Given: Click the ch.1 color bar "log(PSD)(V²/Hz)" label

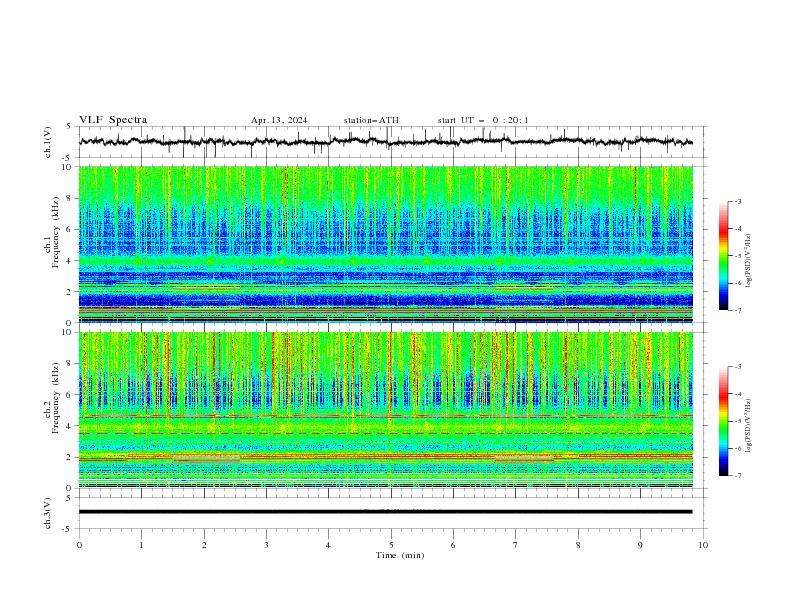Looking at the screenshot, I should point(749,260).
